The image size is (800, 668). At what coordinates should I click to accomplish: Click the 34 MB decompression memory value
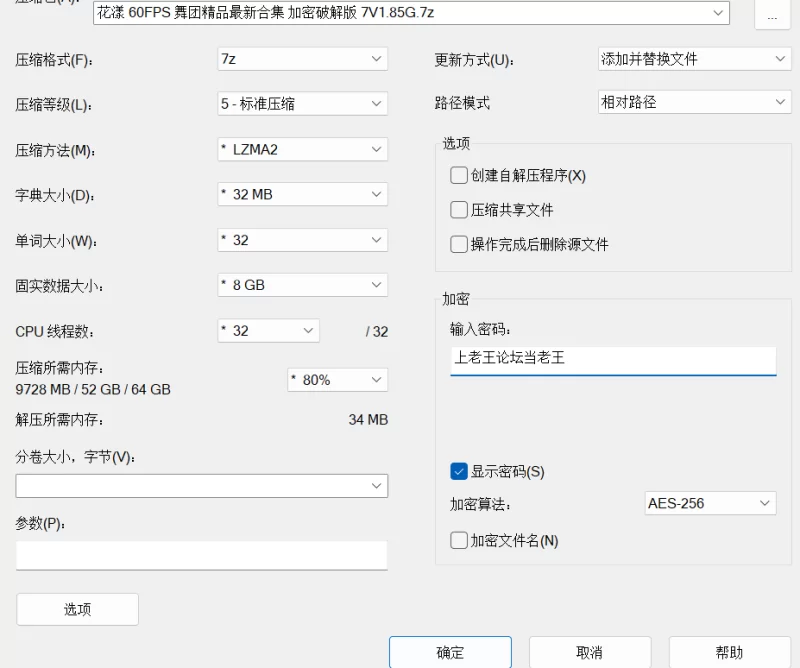tap(368, 420)
